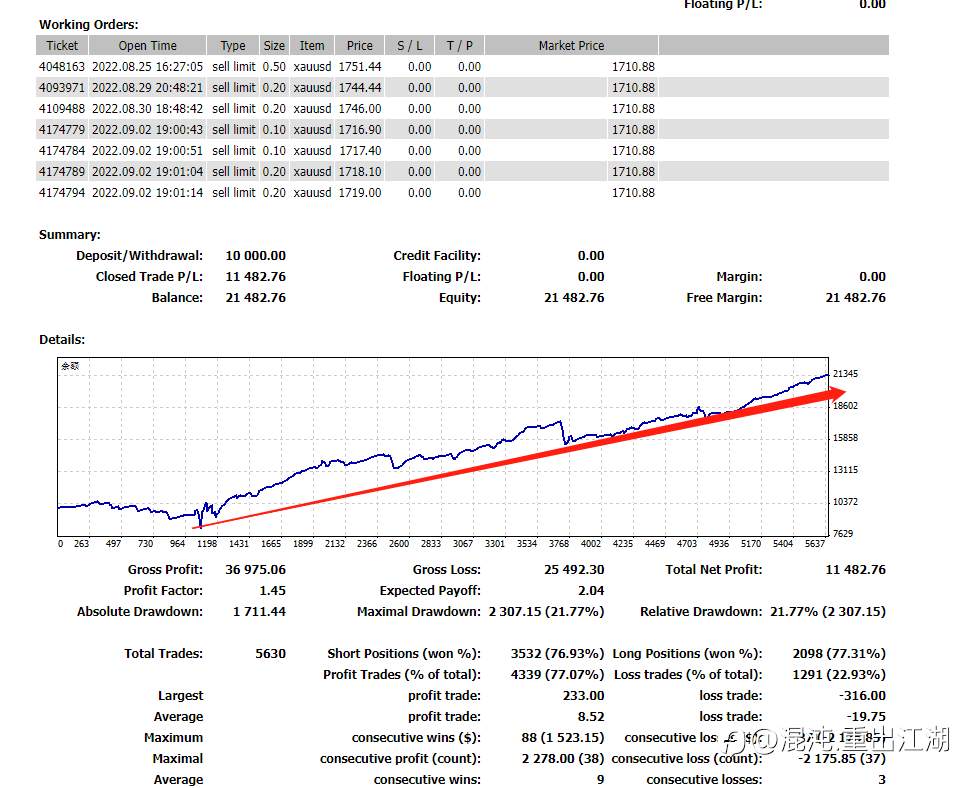Click the Summary heading
The height and width of the screenshot is (788, 960).
tap(70, 235)
